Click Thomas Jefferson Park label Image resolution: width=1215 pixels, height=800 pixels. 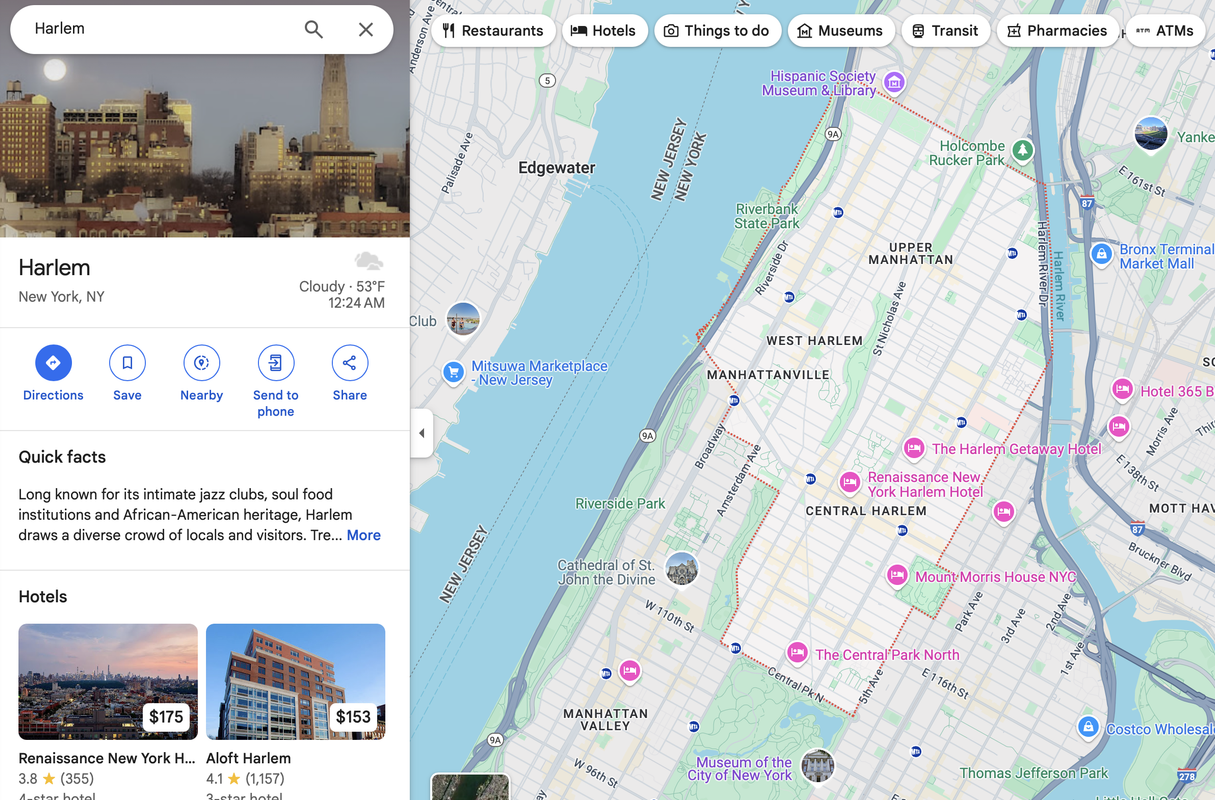(x=1034, y=773)
